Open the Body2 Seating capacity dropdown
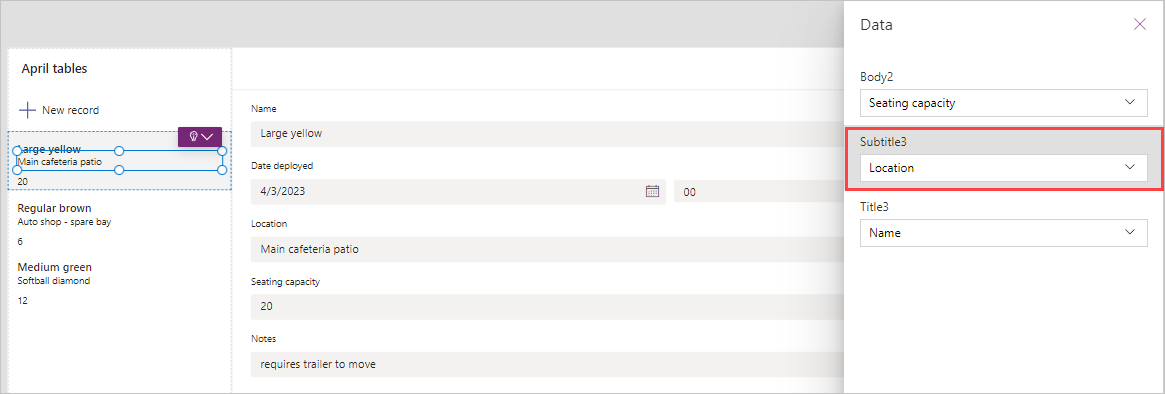This screenshot has height=394, width=1165. (x=1004, y=103)
